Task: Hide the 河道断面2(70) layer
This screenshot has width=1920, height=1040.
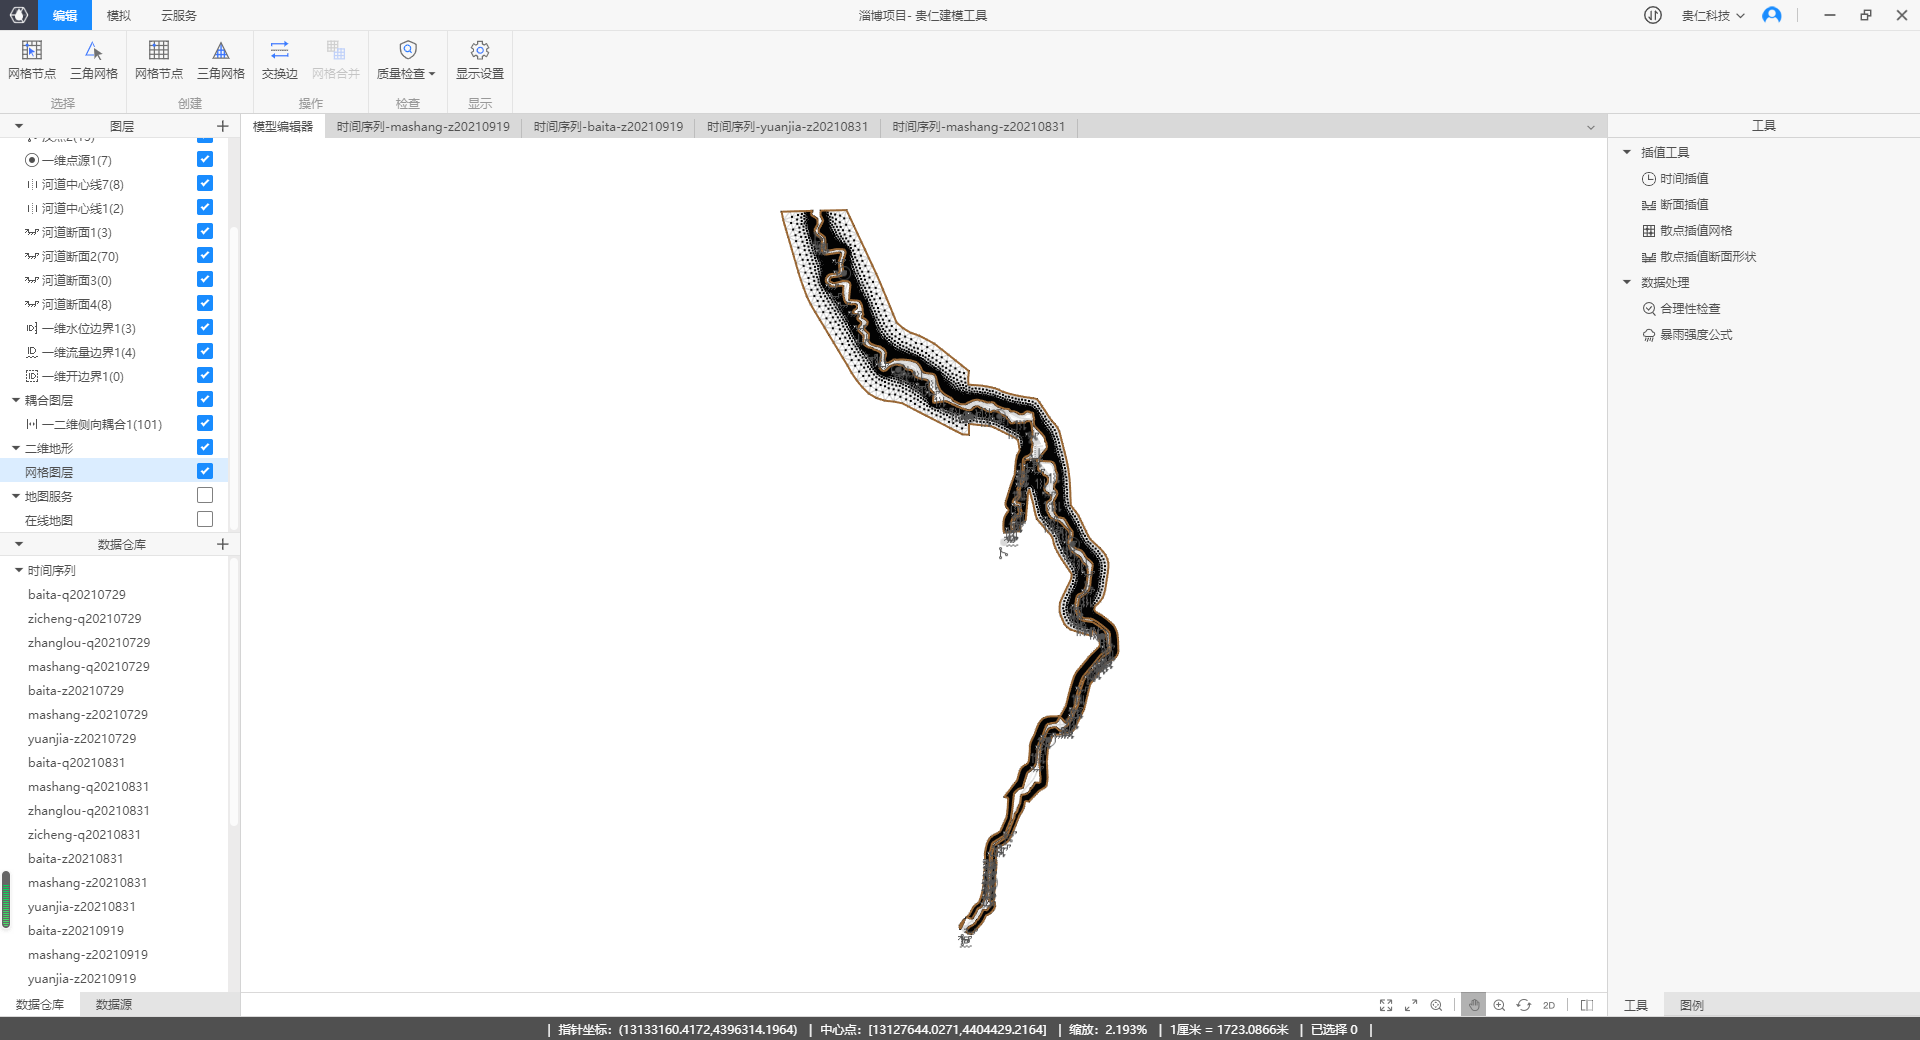Action: pyautogui.click(x=205, y=255)
